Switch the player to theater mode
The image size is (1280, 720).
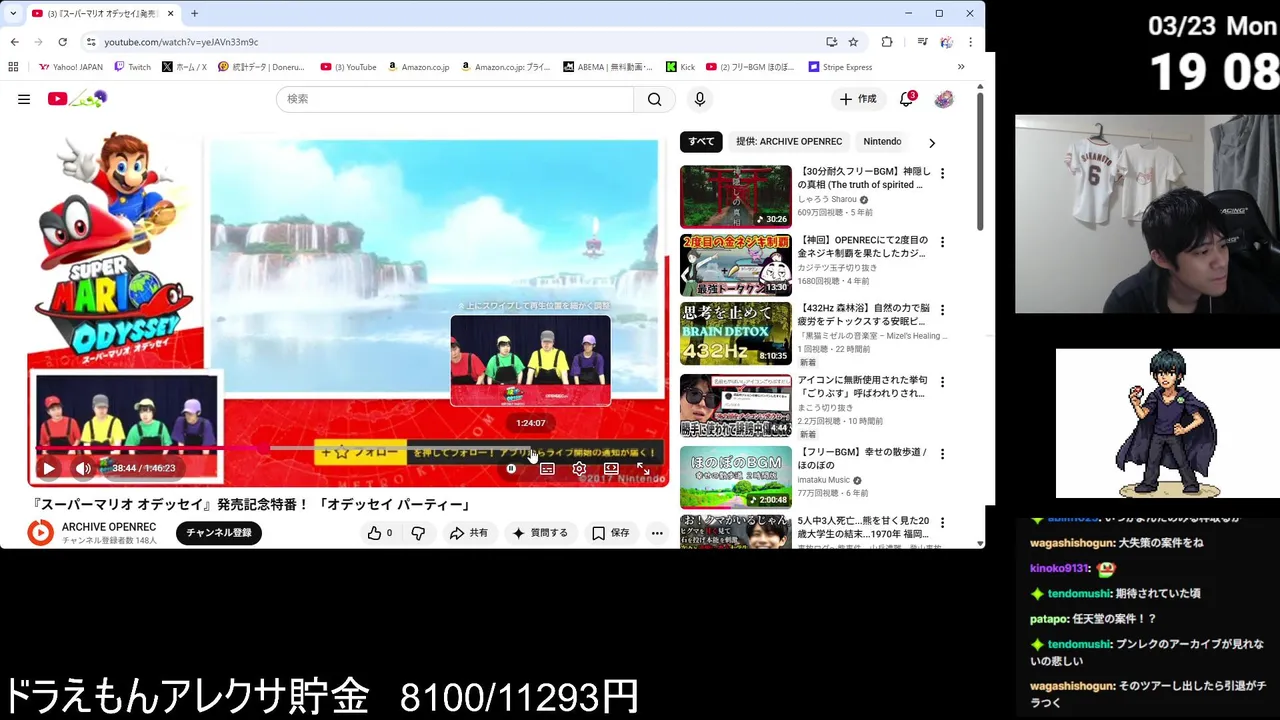611,468
